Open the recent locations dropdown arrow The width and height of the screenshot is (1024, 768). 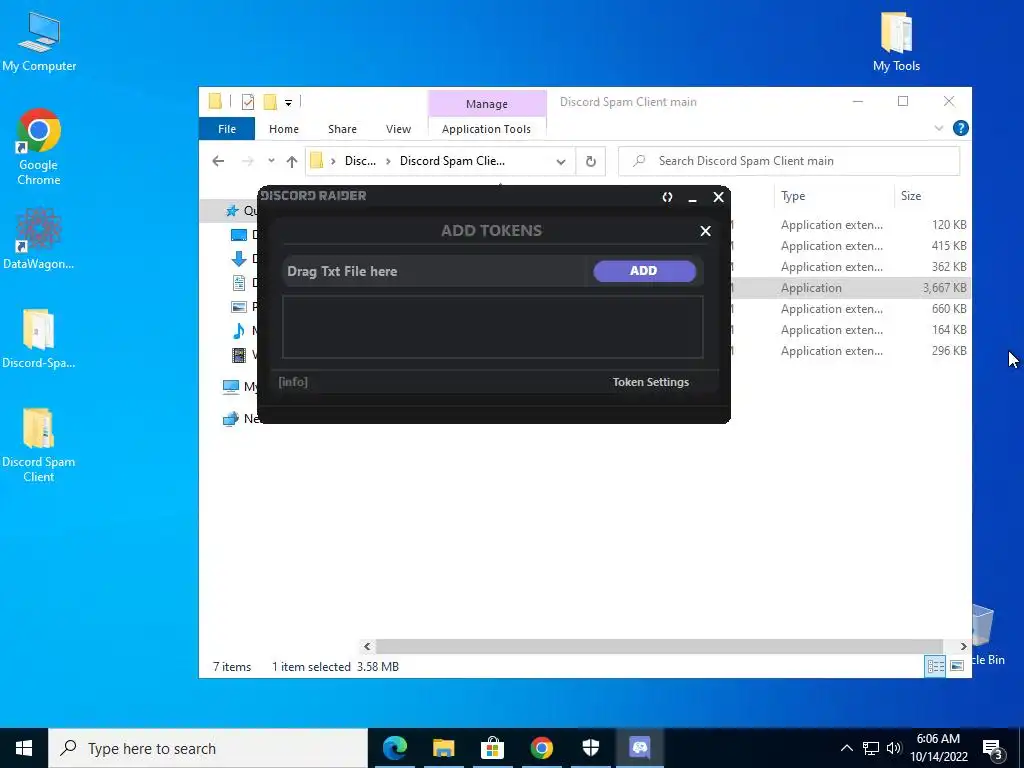[271, 161]
